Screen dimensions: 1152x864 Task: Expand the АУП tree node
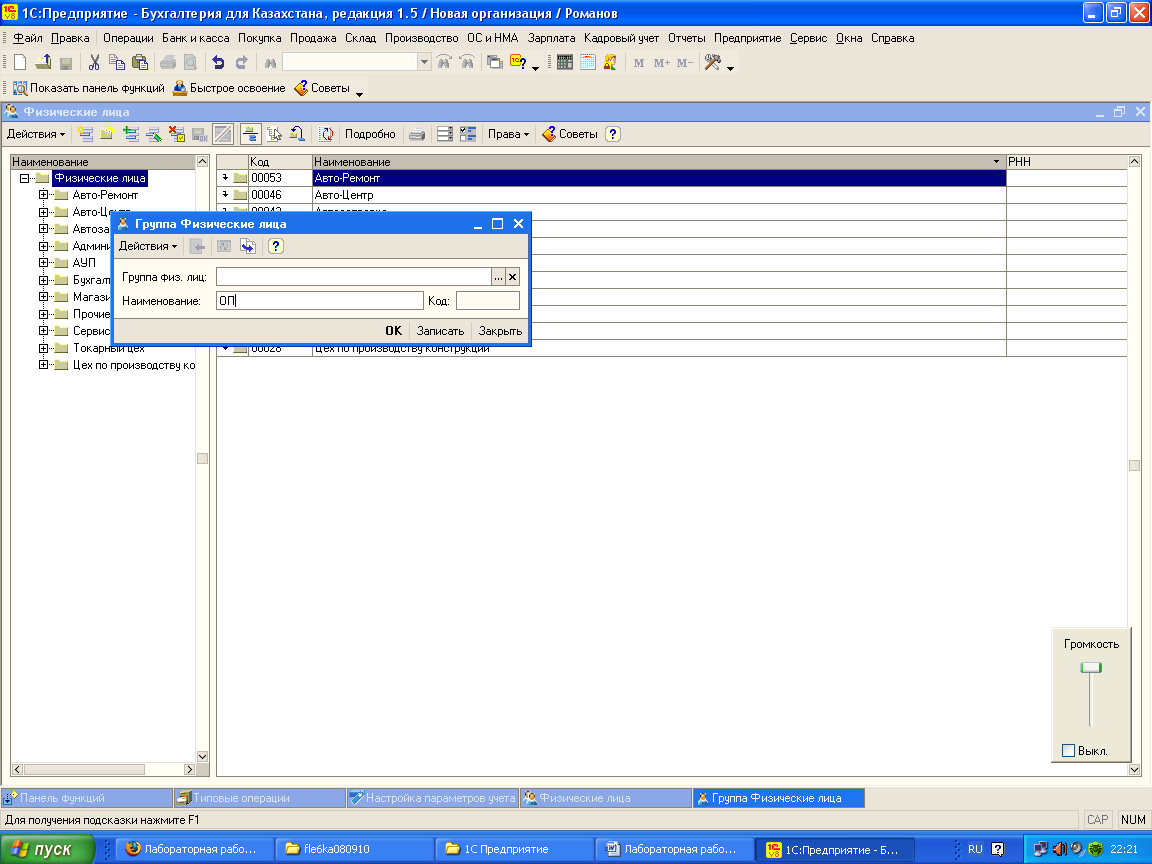pyautogui.click(x=43, y=262)
